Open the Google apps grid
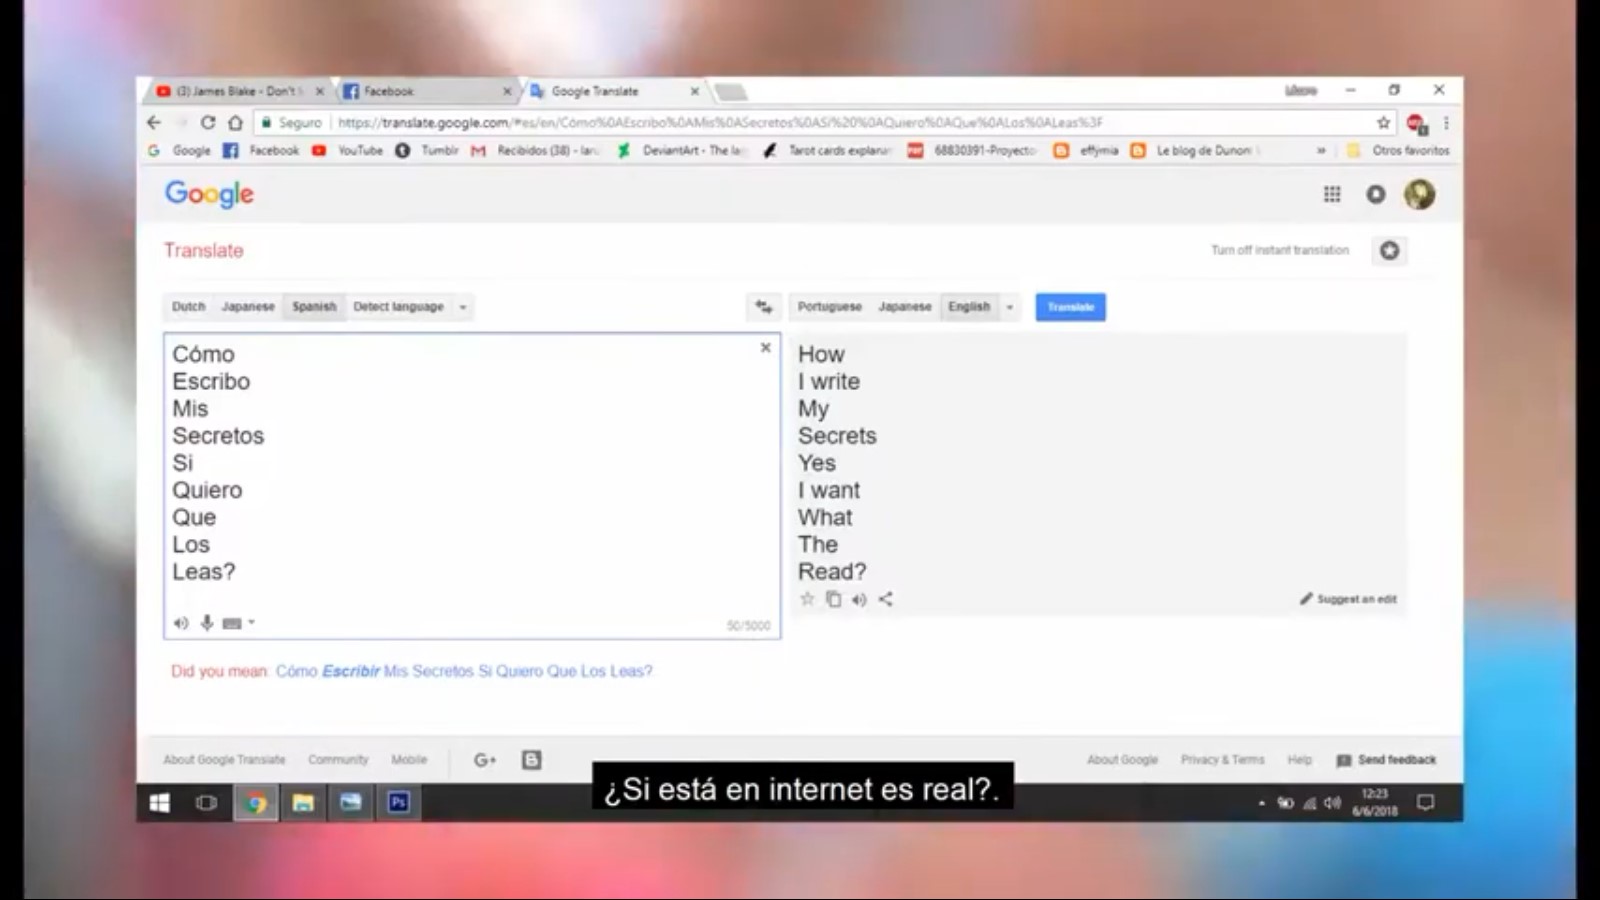Image resolution: width=1600 pixels, height=900 pixels. click(x=1332, y=194)
